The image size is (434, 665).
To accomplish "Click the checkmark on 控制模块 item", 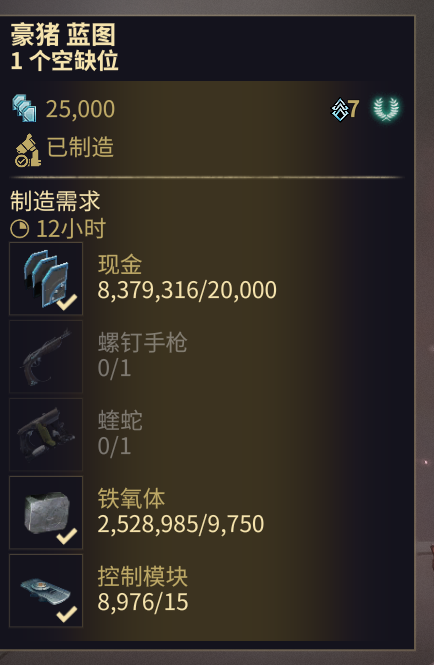I will (x=67, y=614).
